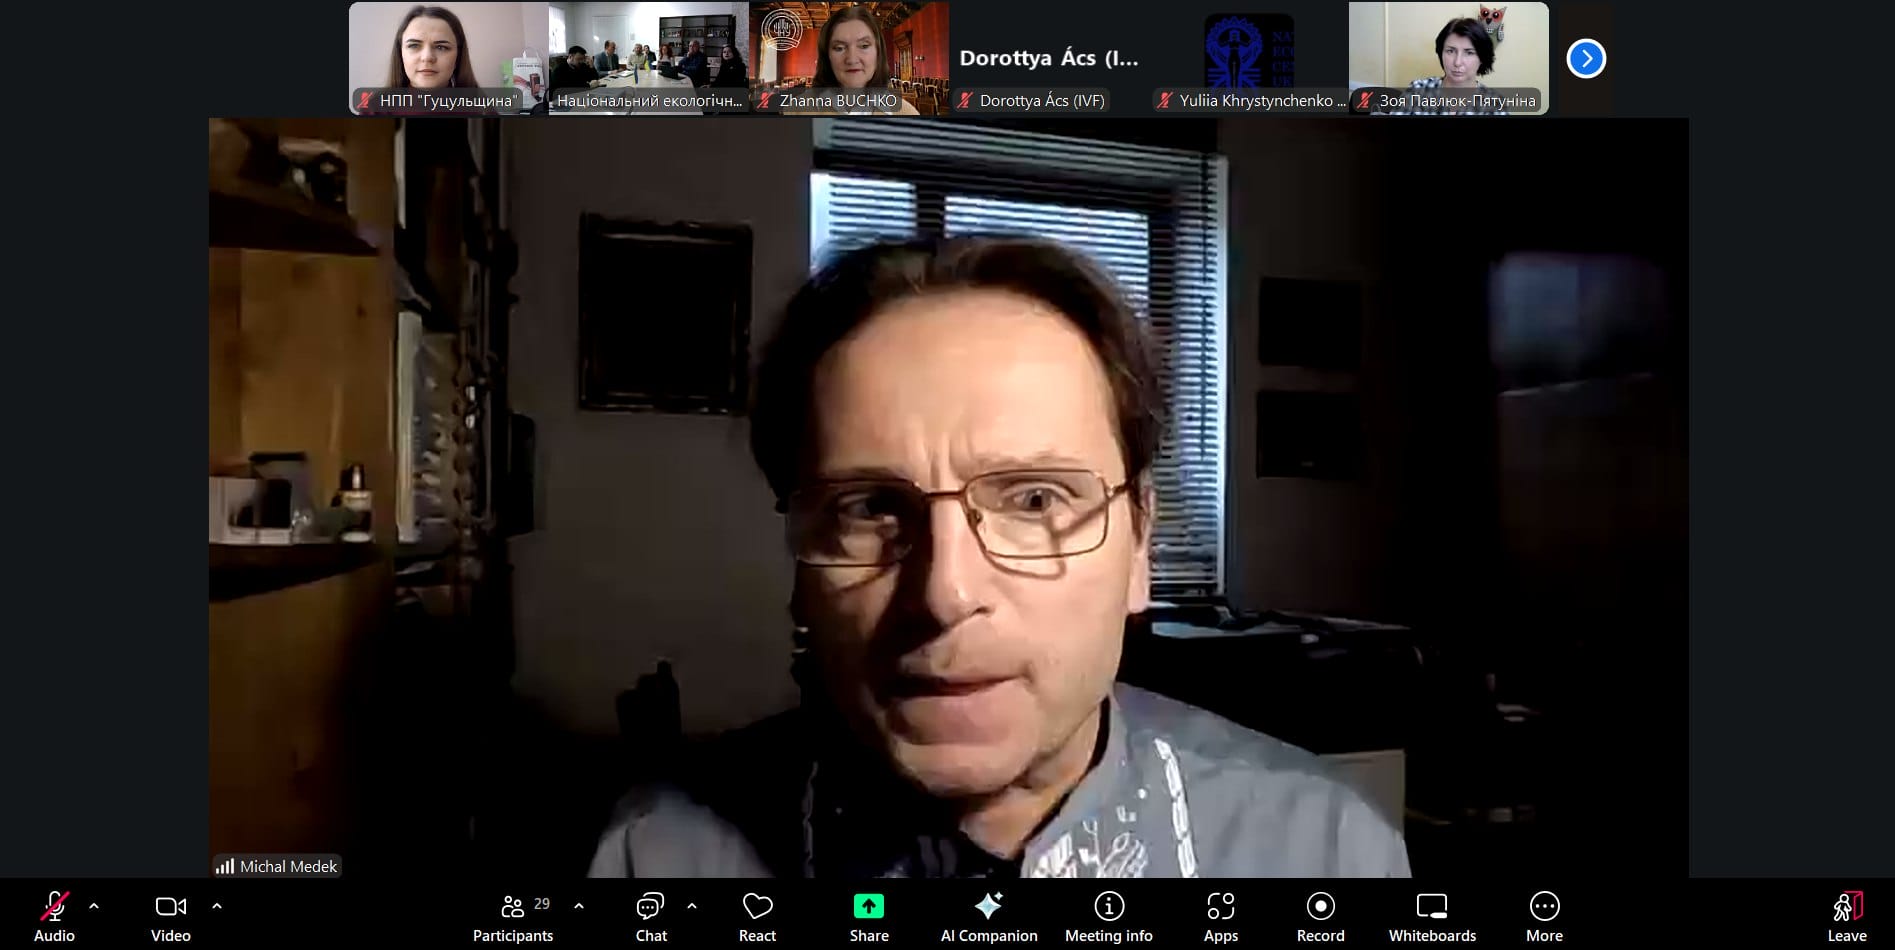1895x950 pixels.
Task: Toggle camera using the Video button
Action: (x=170, y=916)
